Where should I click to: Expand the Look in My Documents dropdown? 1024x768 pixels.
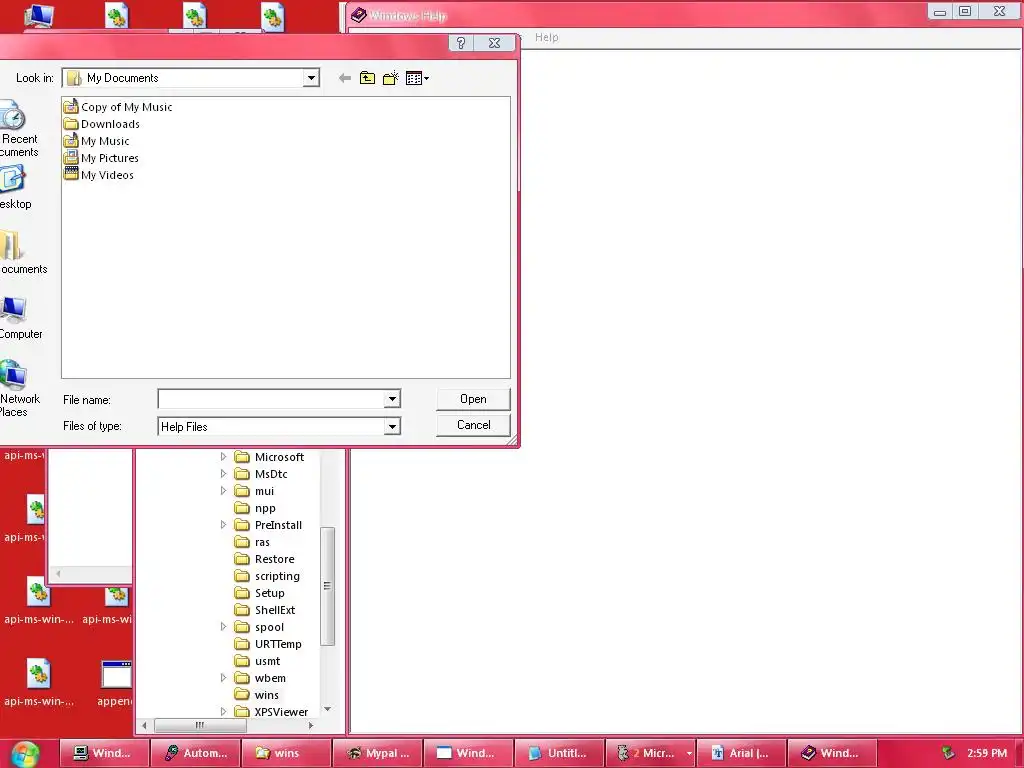(x=312, y=78)
